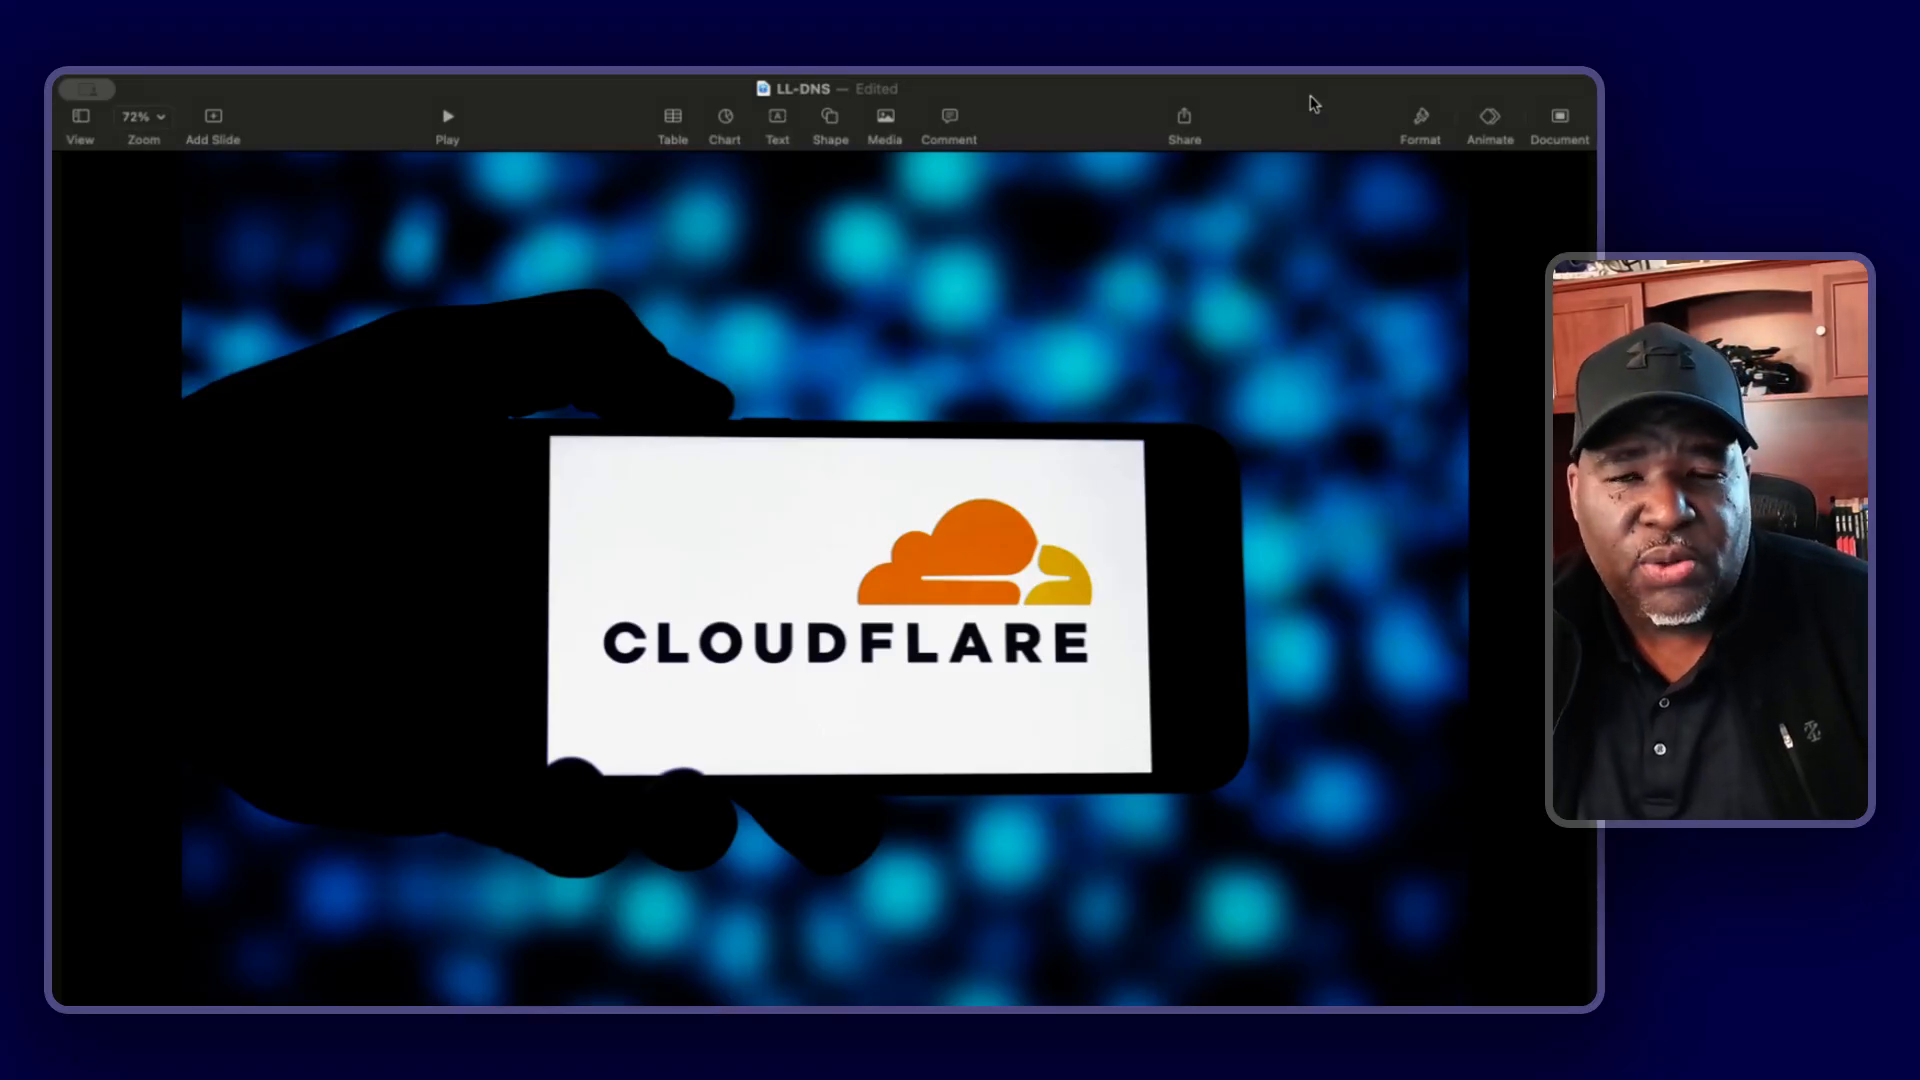
Task: Open the Format inspector
Action: coord(1420,126)
